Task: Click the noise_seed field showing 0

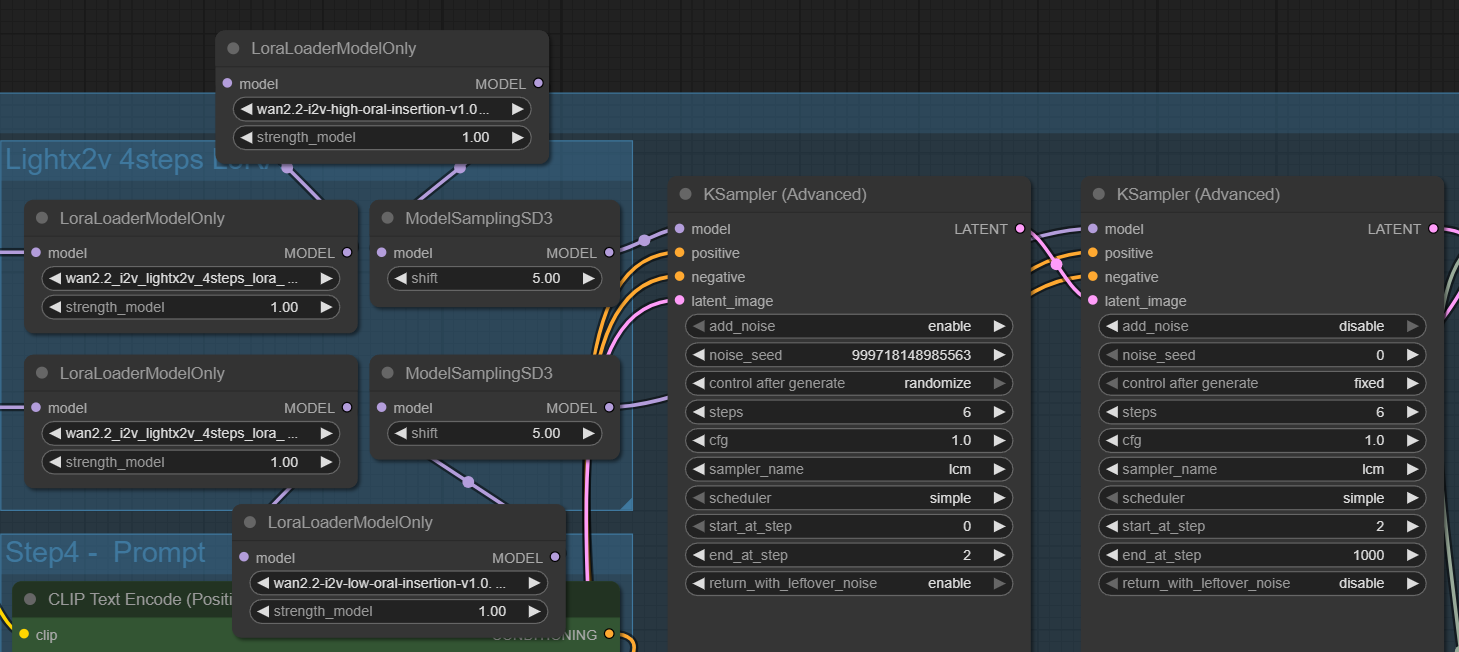Action: 1262,355
